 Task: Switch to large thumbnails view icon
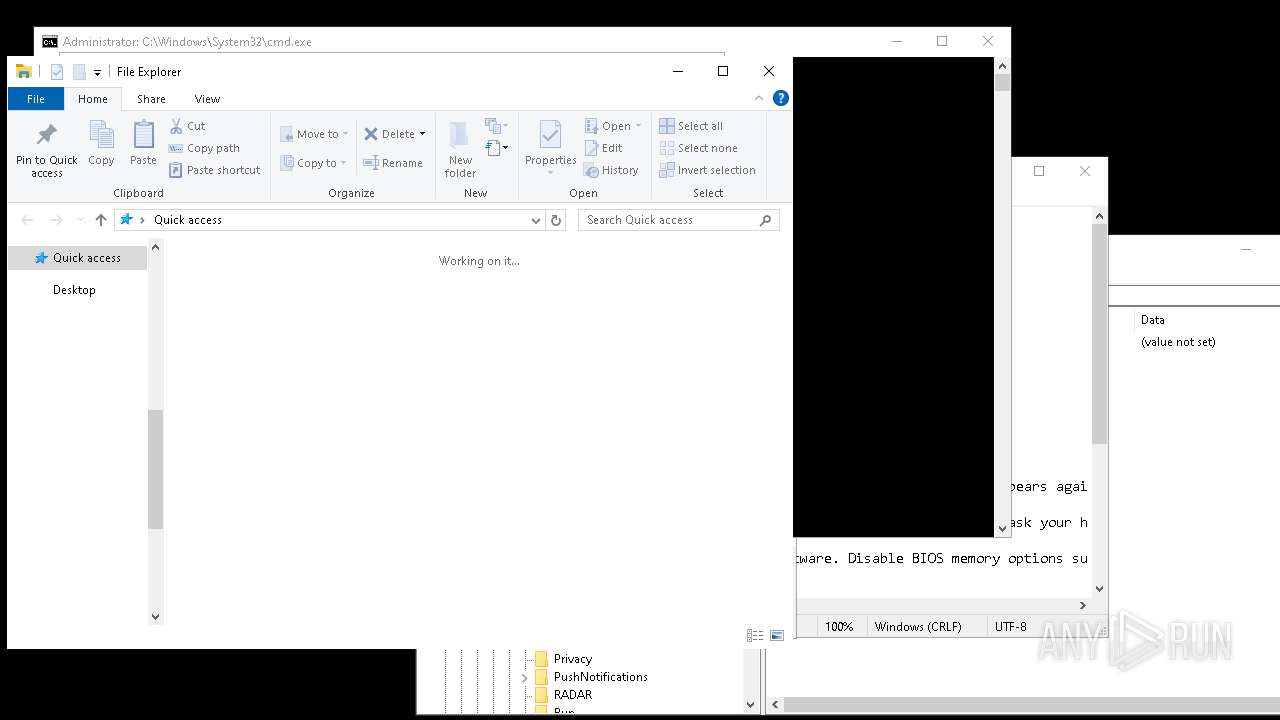(x=777, y=635)
